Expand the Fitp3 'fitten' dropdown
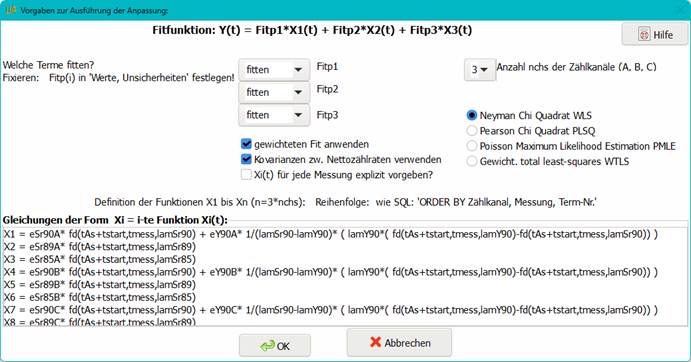 coord(274,115)
